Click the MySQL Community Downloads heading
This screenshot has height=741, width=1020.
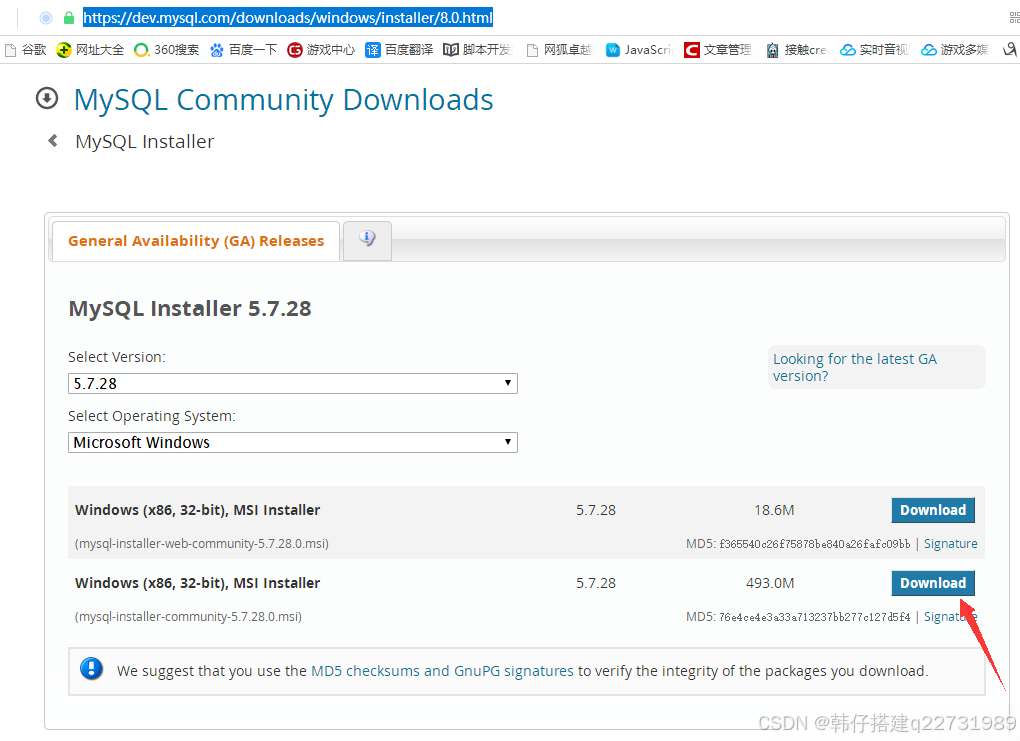[x=284, y=100]
